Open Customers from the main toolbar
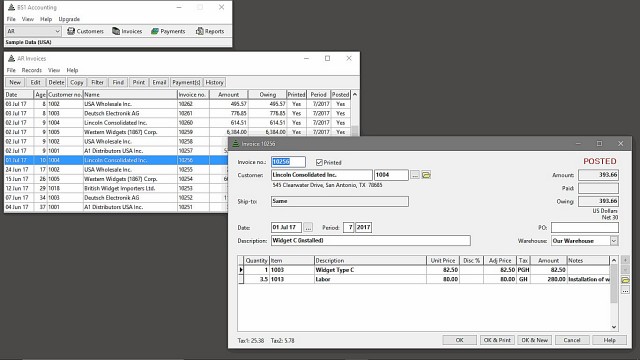The image size is (640, 360). 85,31
